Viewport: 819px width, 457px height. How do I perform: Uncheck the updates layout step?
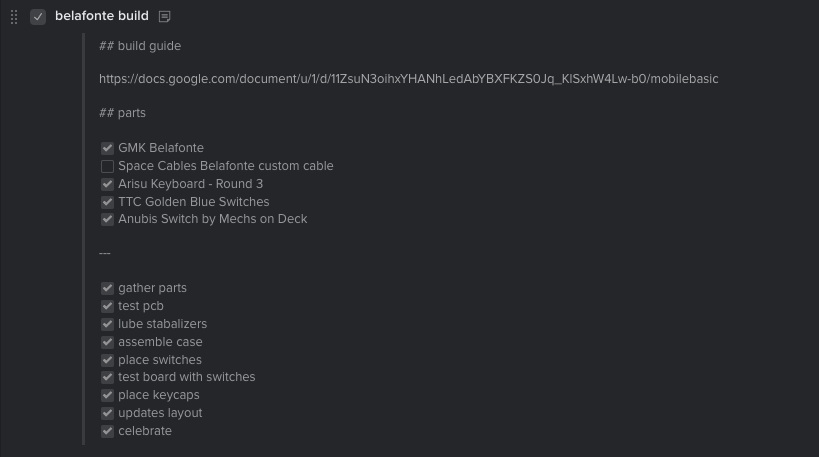click(108, 413)
